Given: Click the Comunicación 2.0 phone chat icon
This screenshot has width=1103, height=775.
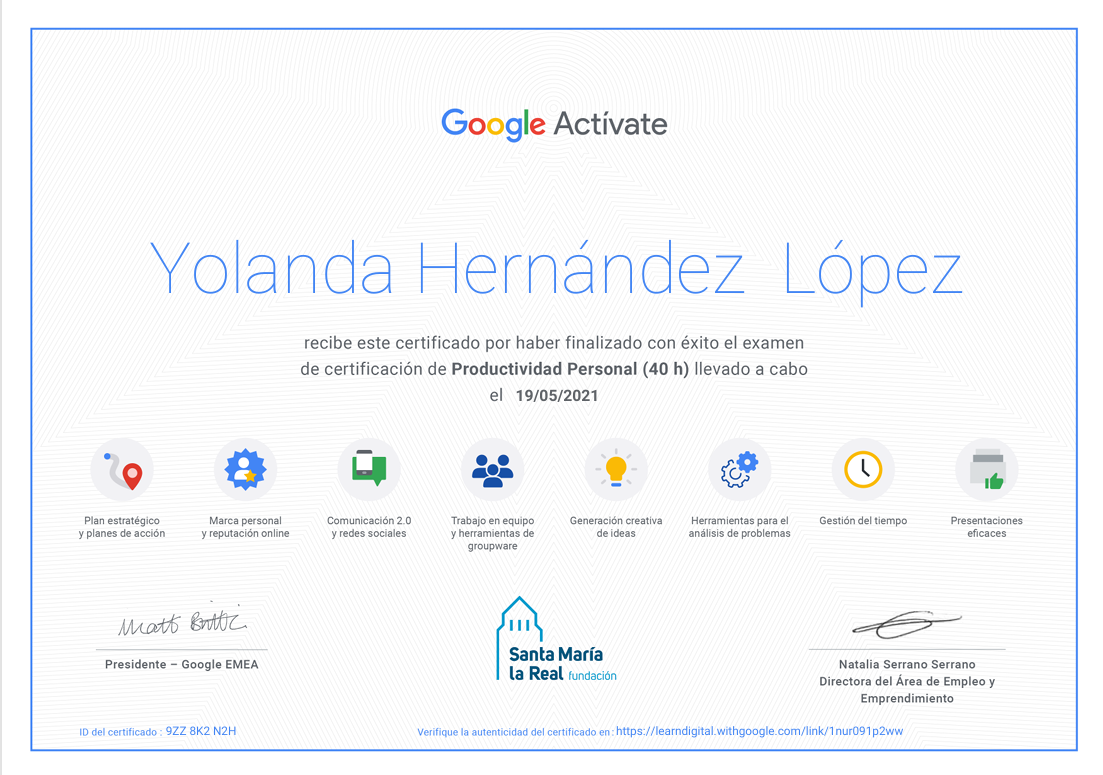Looking at the screenshot, I should pos(369,470).
